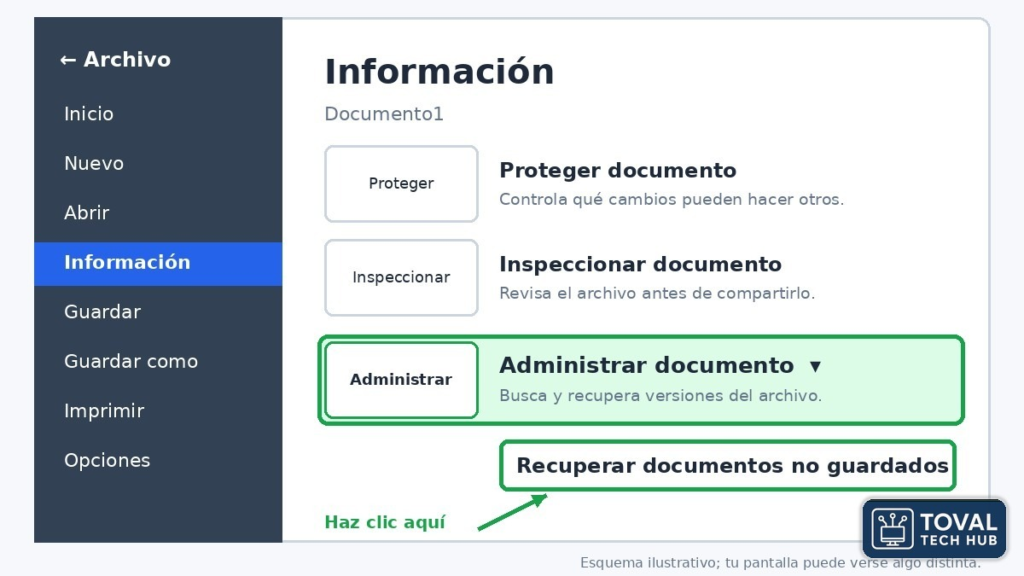Click the Información page title
Image resolution: width=1024 pixels, height=576 pixels.
440,72
